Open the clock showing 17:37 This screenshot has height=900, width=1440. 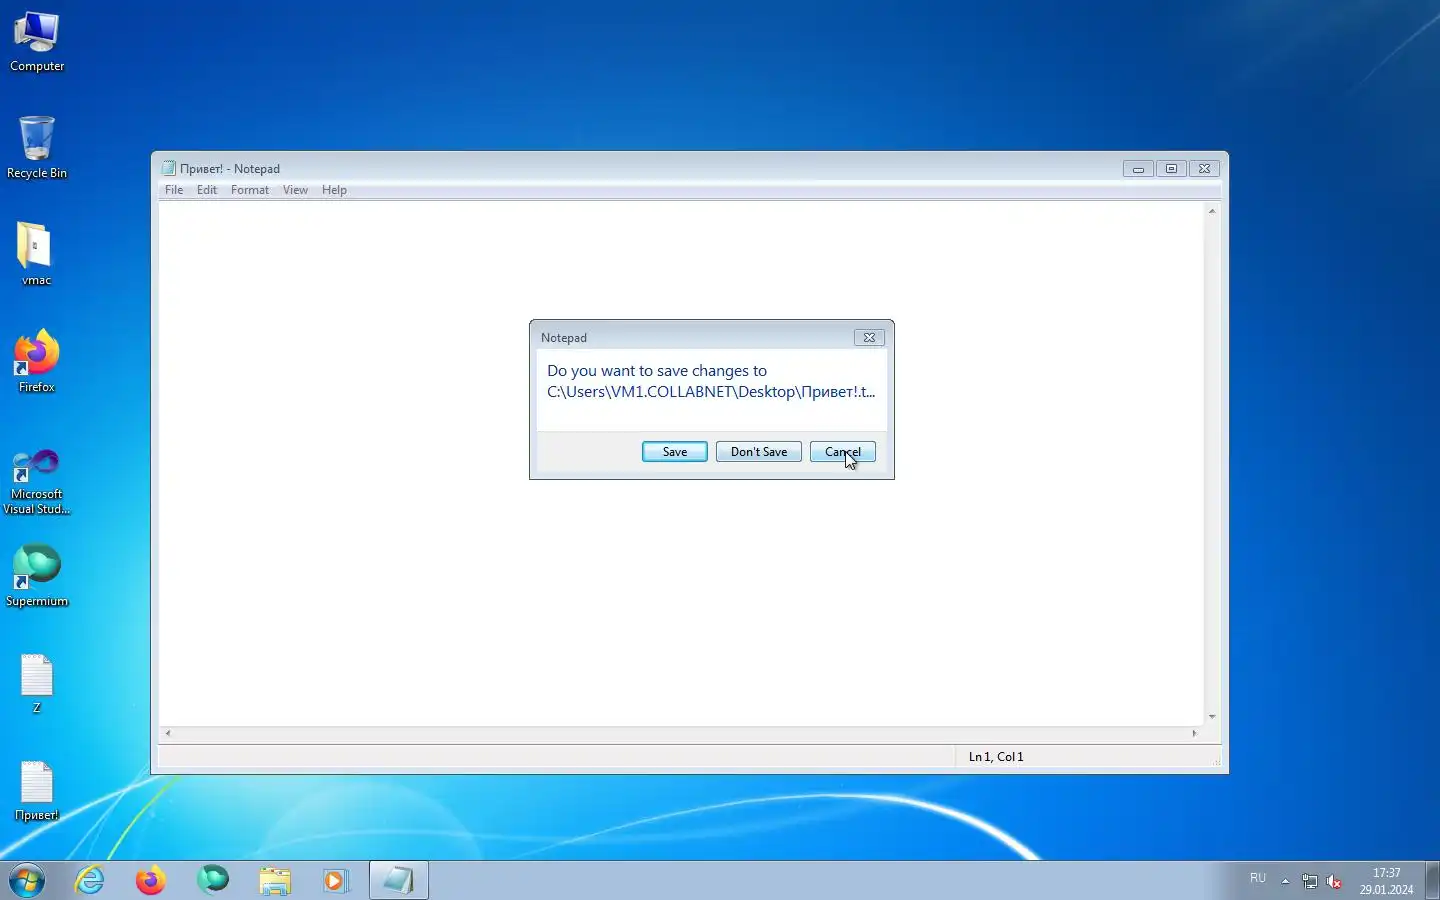pos(1386,881)
